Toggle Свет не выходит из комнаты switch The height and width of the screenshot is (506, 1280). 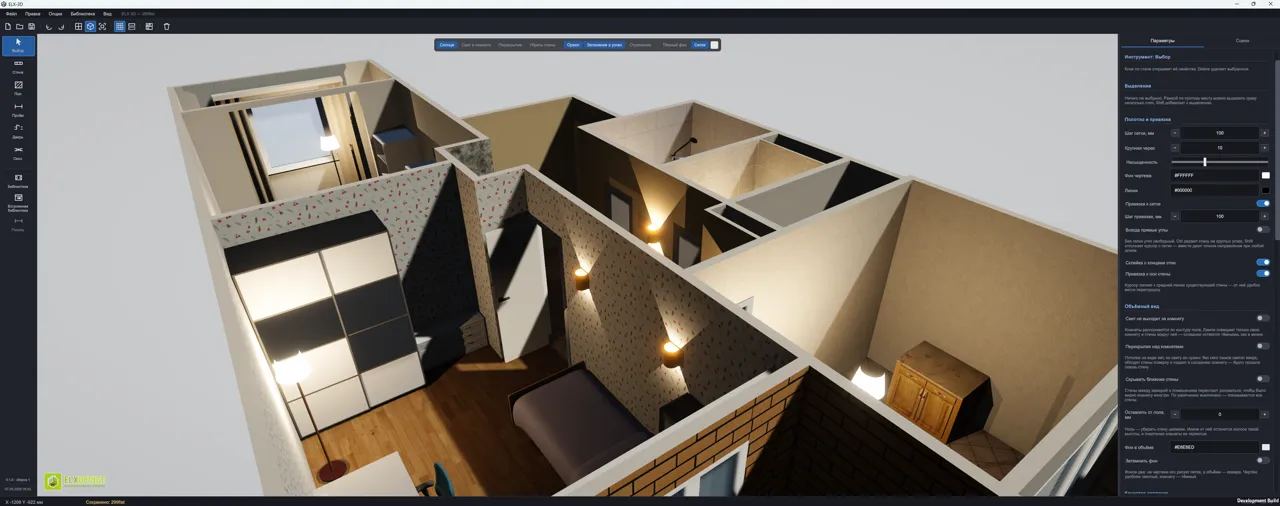[x=1263, y=318]
